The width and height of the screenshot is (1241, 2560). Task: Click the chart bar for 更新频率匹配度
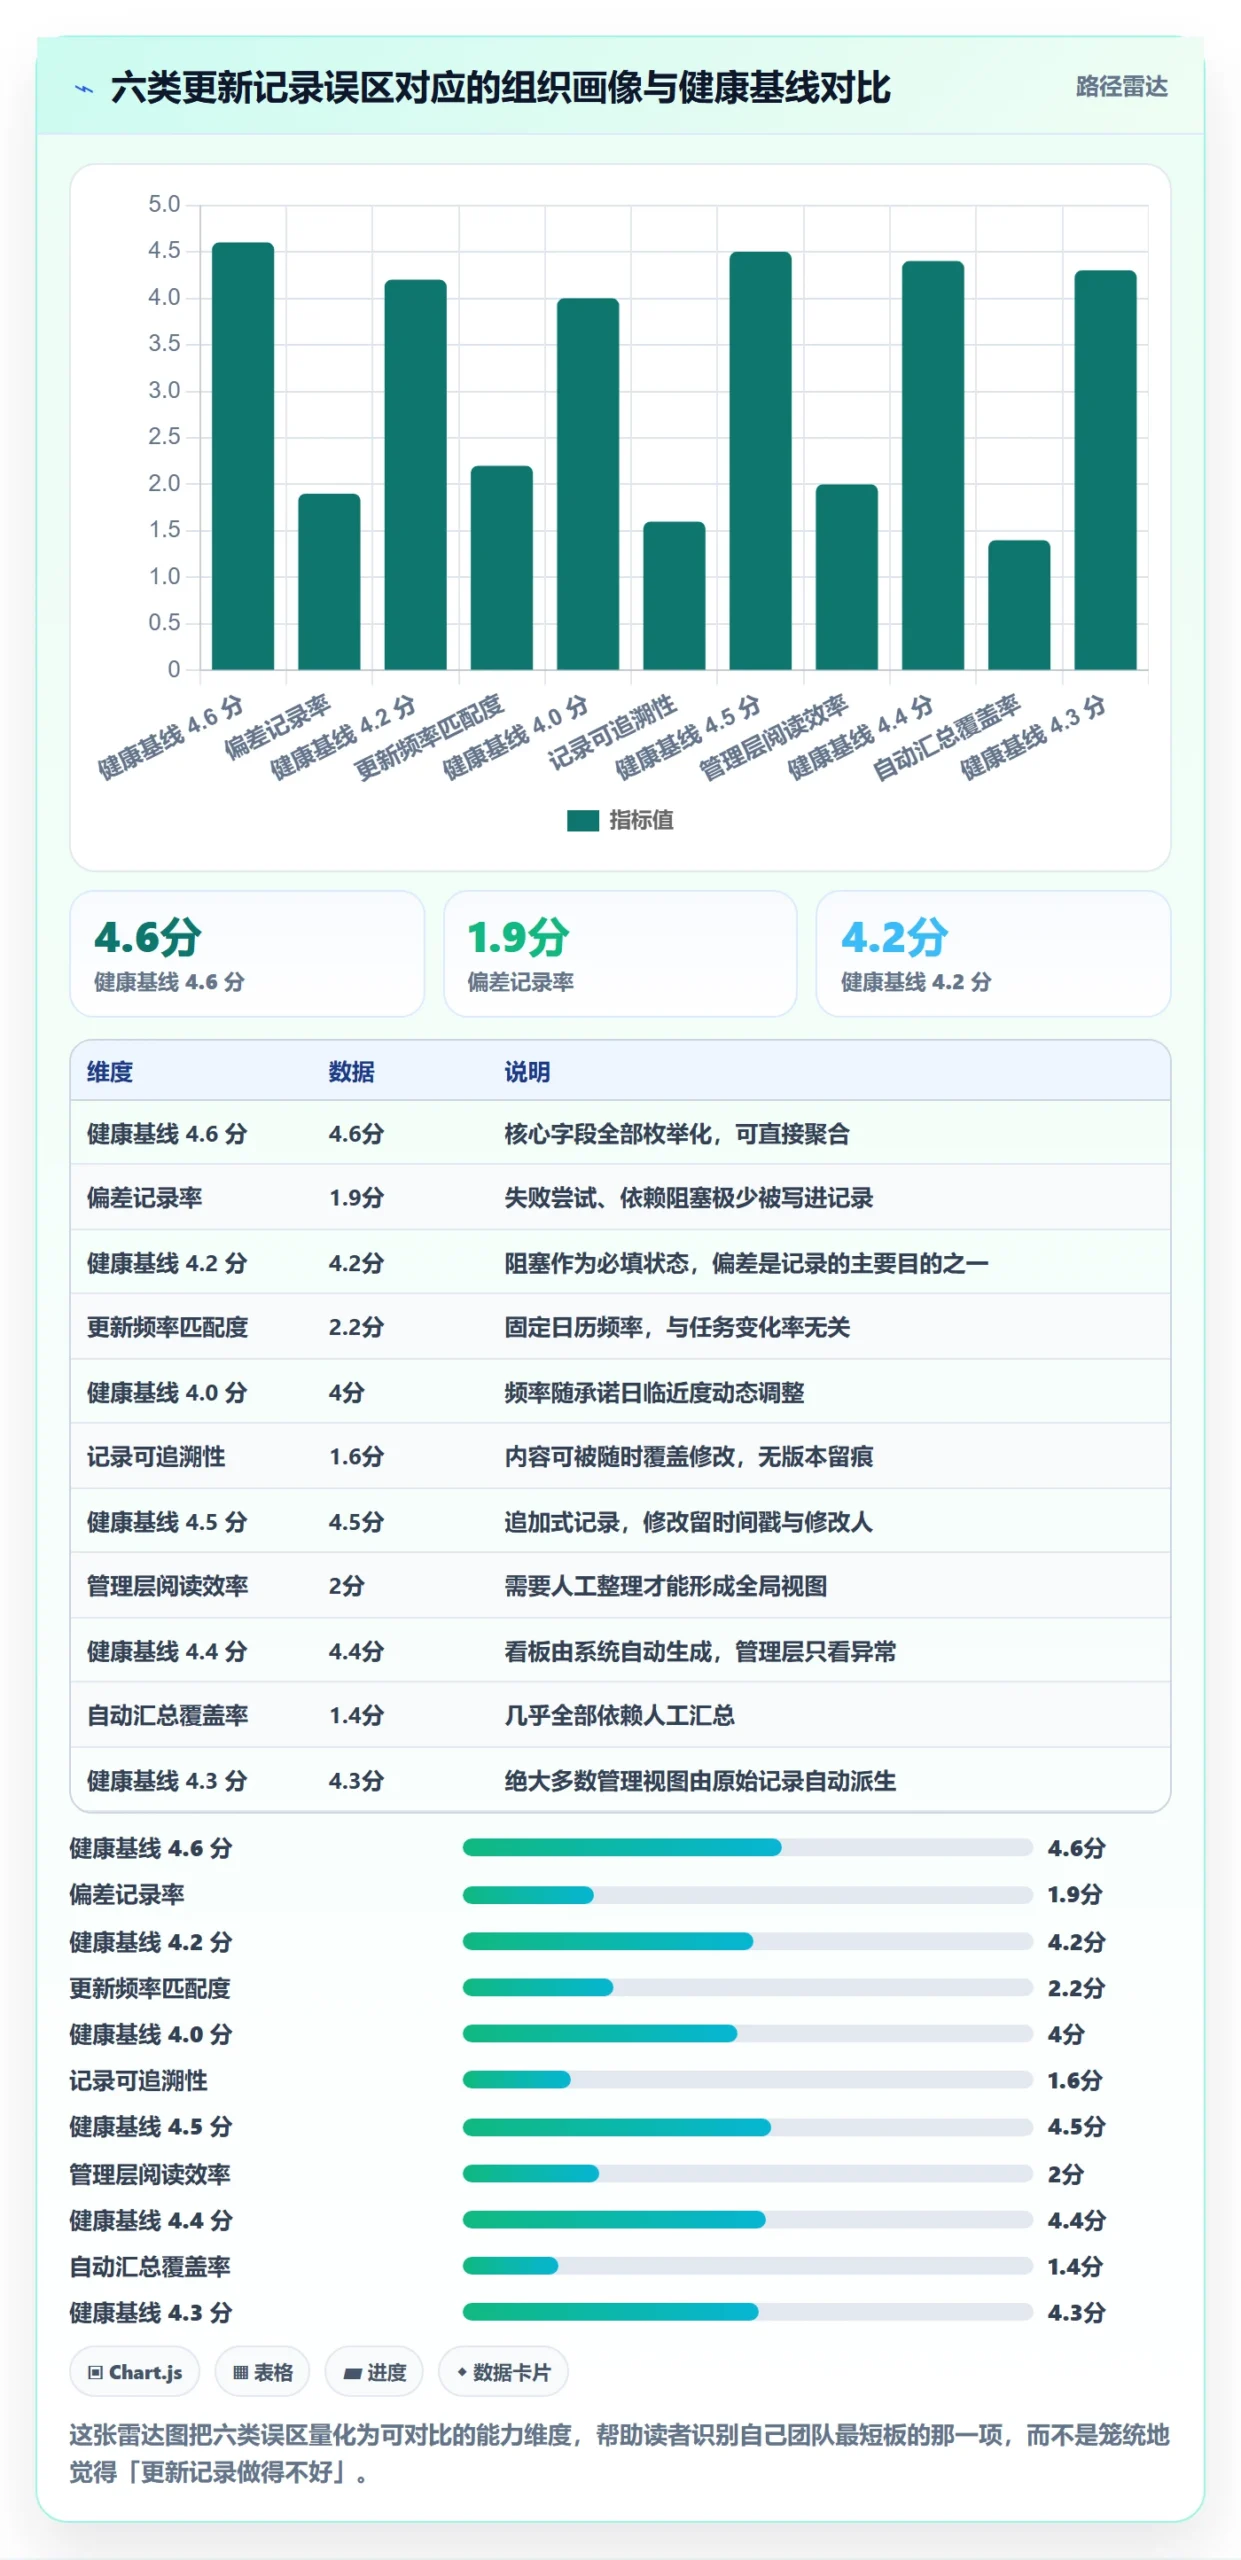point(502,568)
